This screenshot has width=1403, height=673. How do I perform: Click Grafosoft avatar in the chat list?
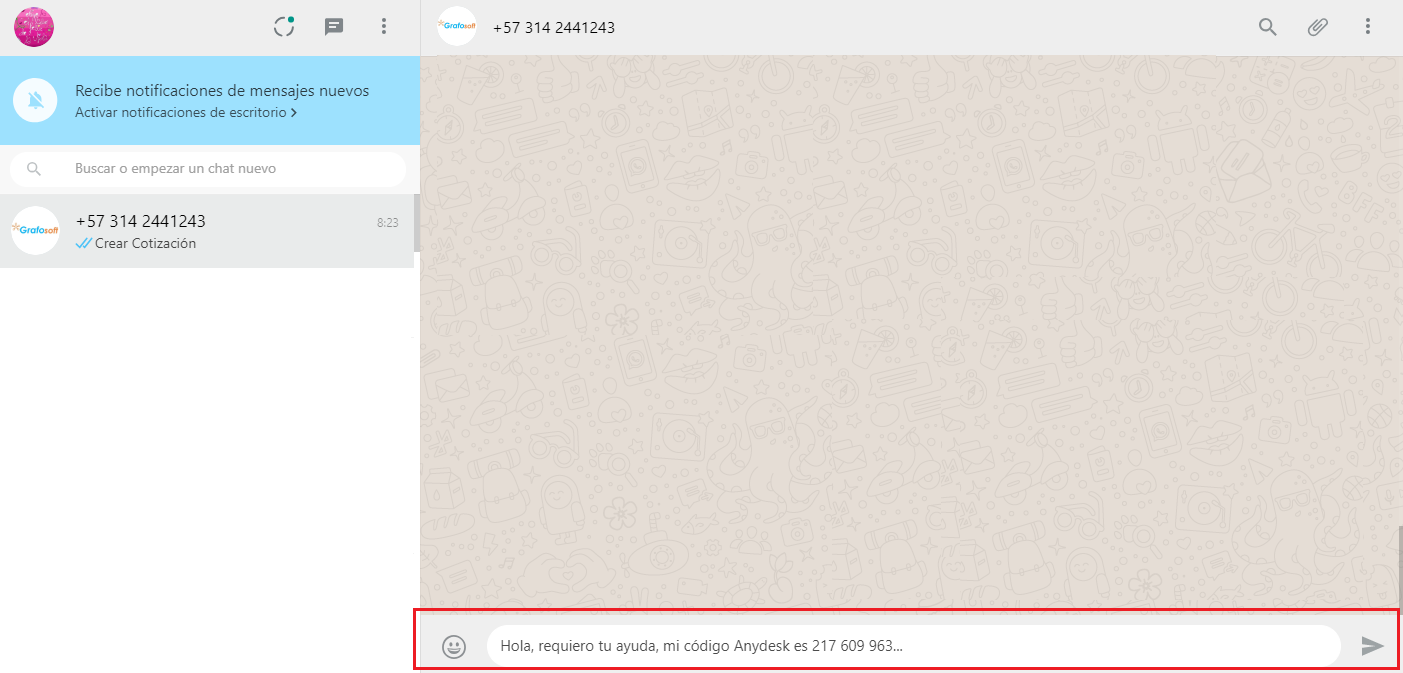tap(36, 231)
